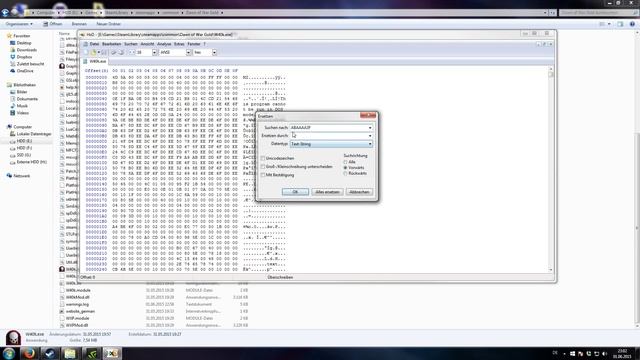Switch to the HxD icon in the taskbar

tap(112, 353)
